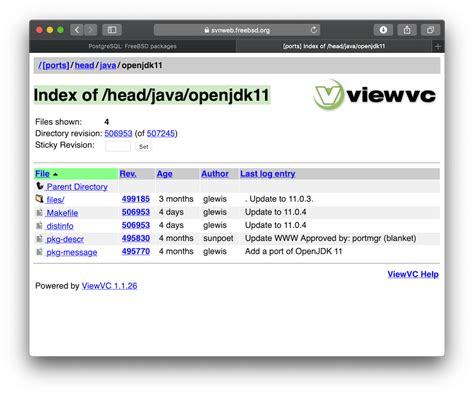Sort the listing by the Age column
This screenshot has width=474, height=395.
[x=165, y=174]
